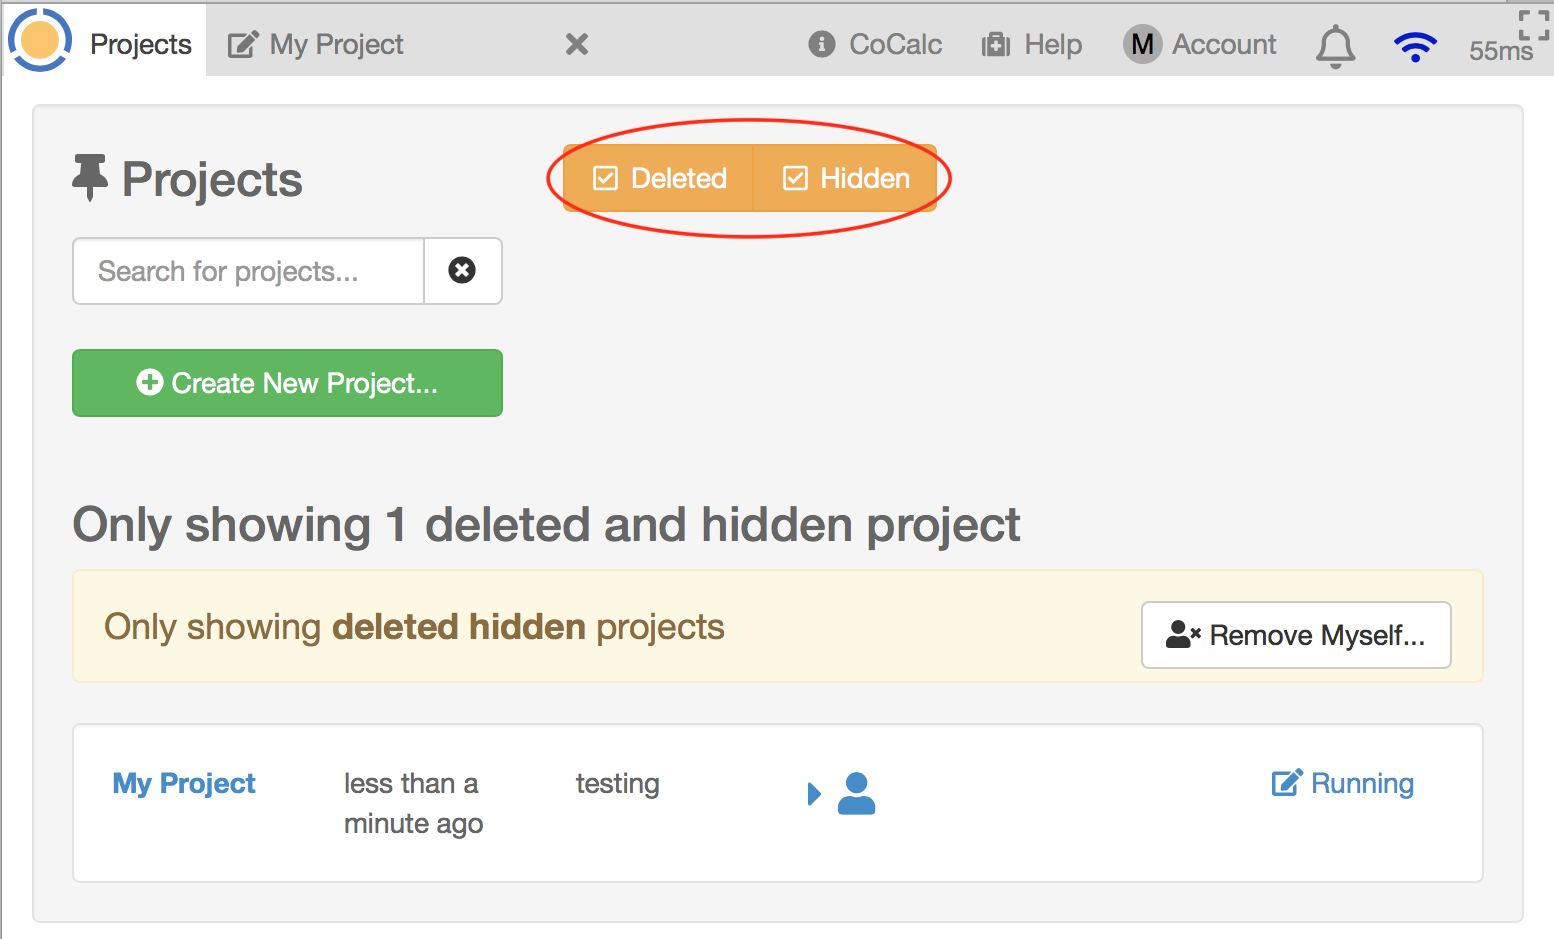Expand collaborators with the blue triangle
The height and width of the screenshot is (939, 1554).
tap(814, 794)
